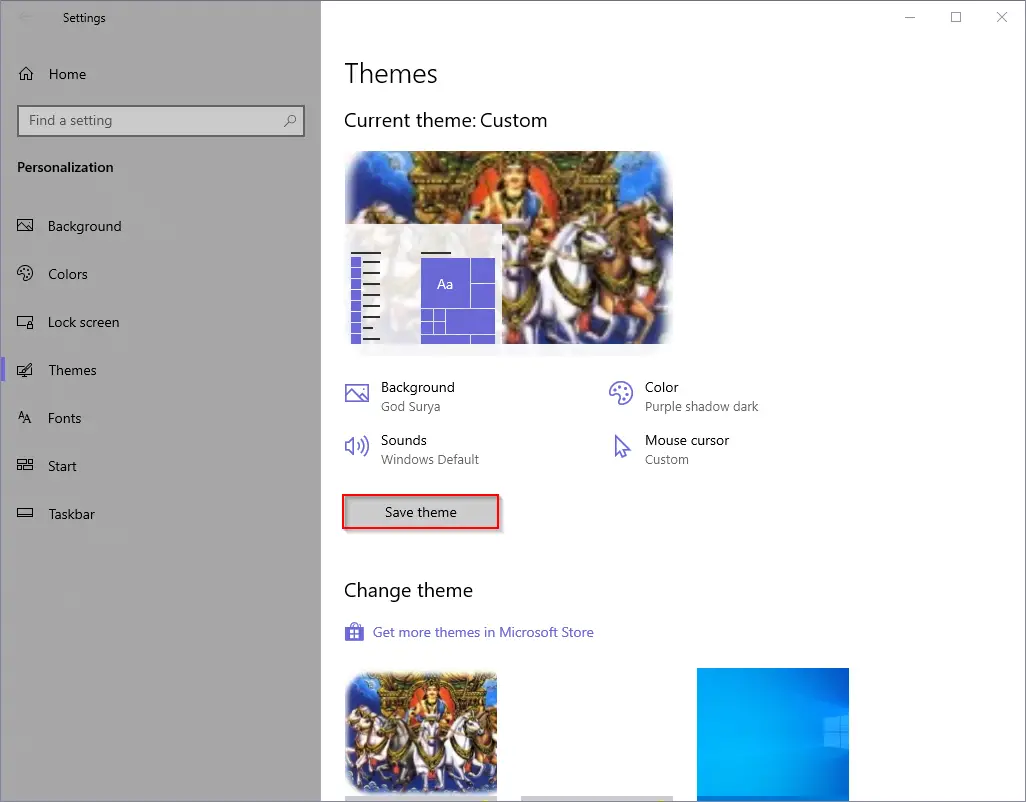Click the Background picture icon in sidebar

(x=25, y=226)
